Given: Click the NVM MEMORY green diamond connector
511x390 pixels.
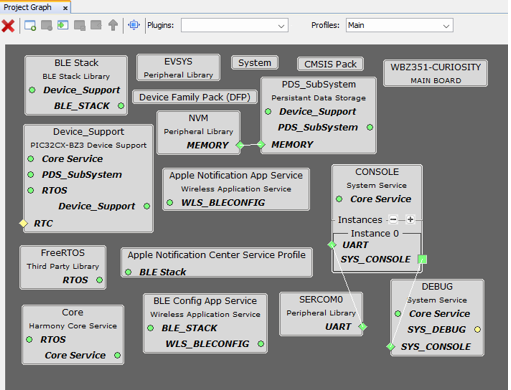Looking at the screenshot, I should coord(240,145).
